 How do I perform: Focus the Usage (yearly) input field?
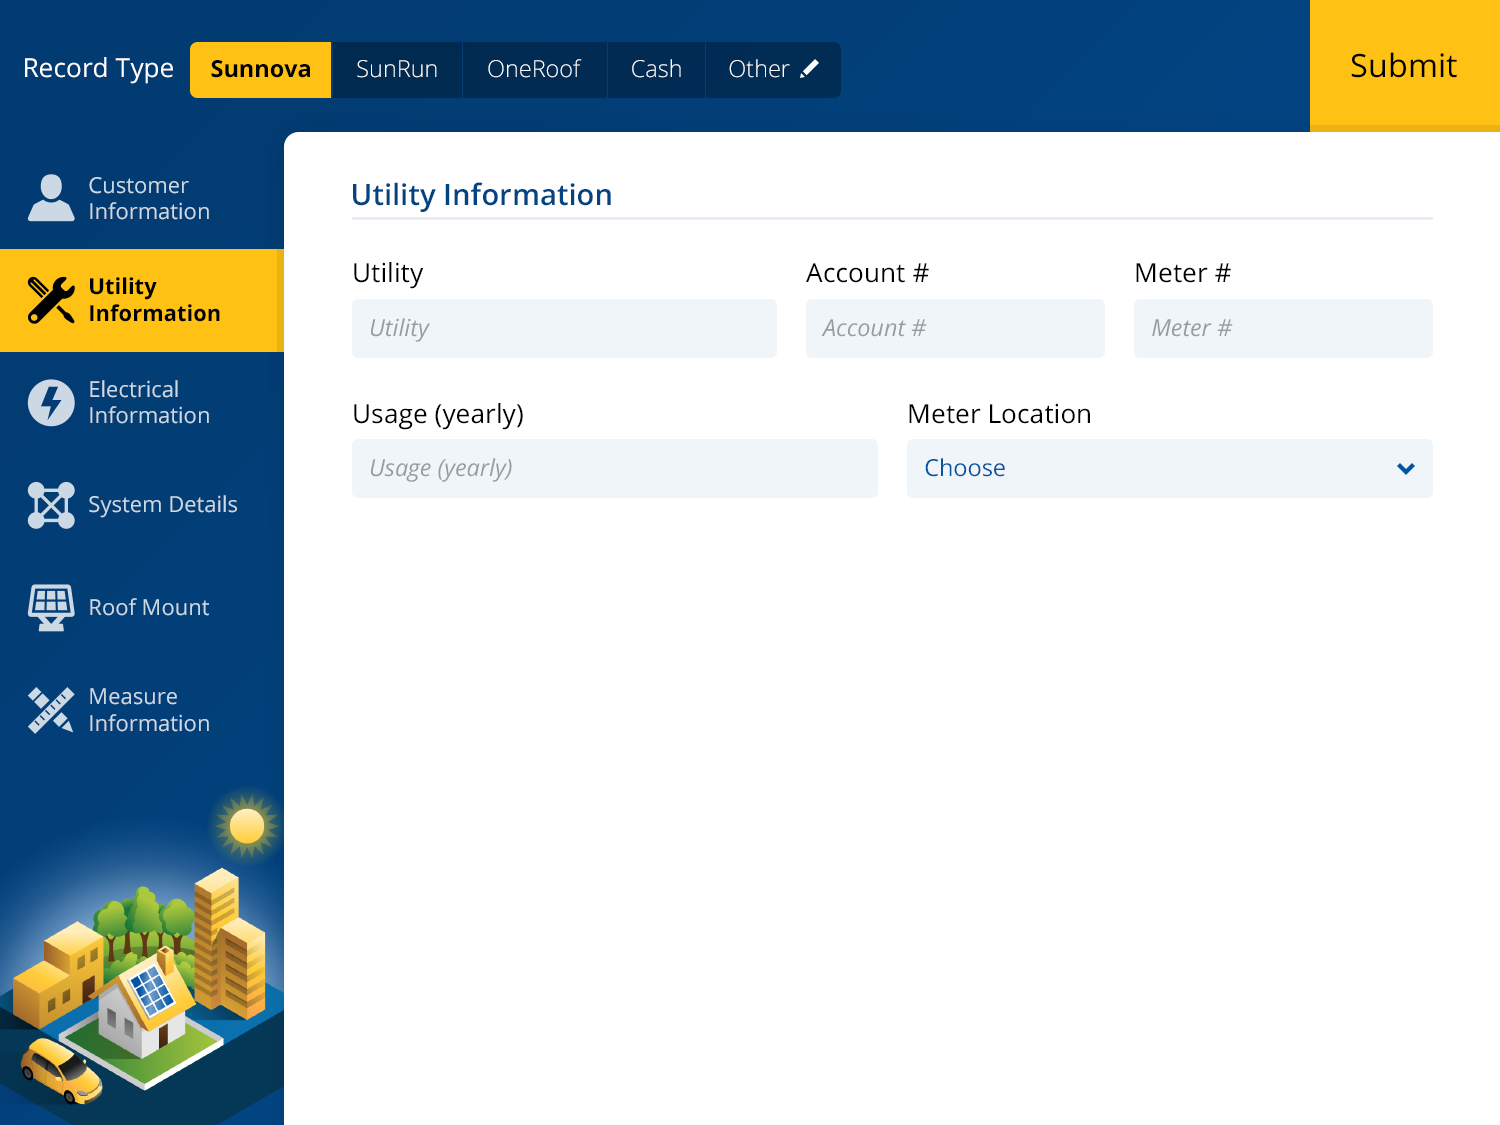pos(615,468)
